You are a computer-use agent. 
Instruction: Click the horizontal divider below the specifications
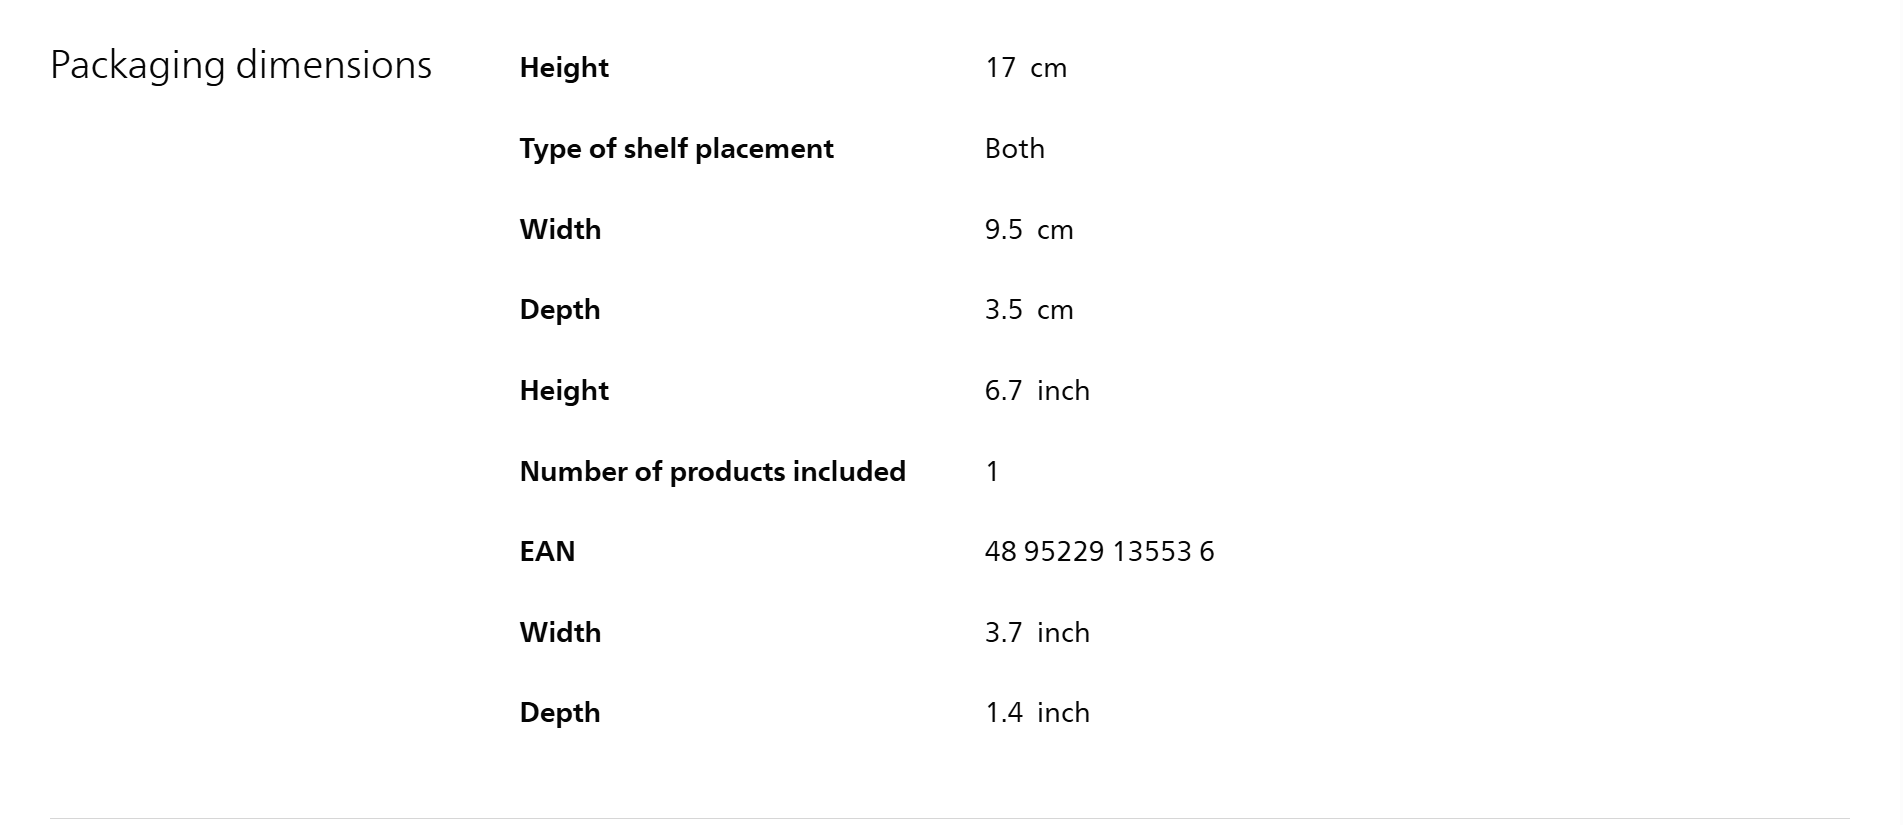[950, 818]
